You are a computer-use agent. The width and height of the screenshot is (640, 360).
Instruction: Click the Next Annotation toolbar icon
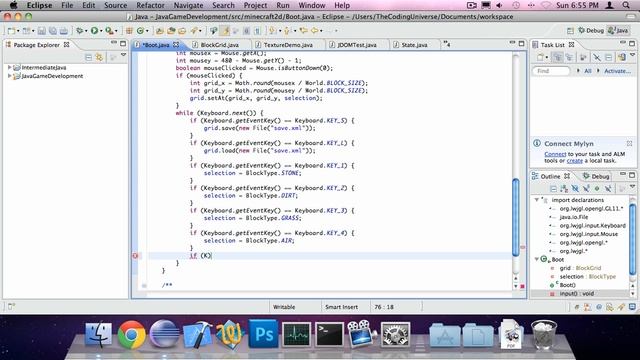click(272, 31)
